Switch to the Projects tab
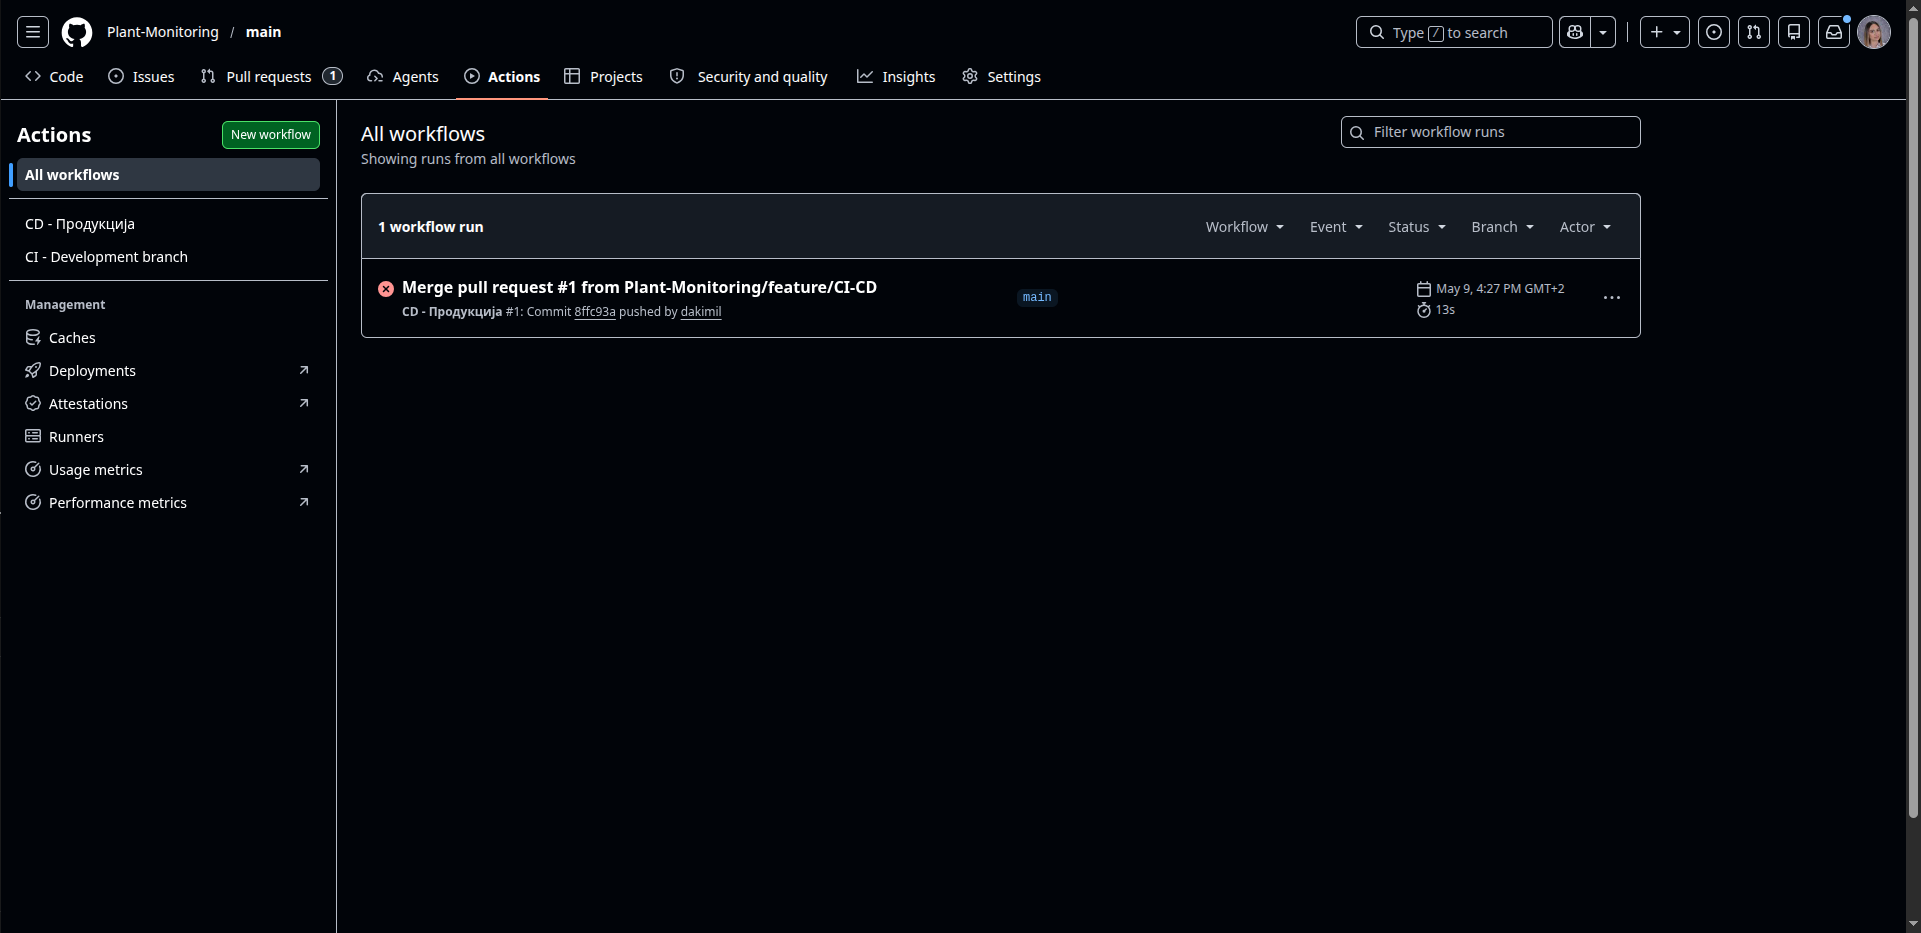1921x933 pixels. coord(603,77)
